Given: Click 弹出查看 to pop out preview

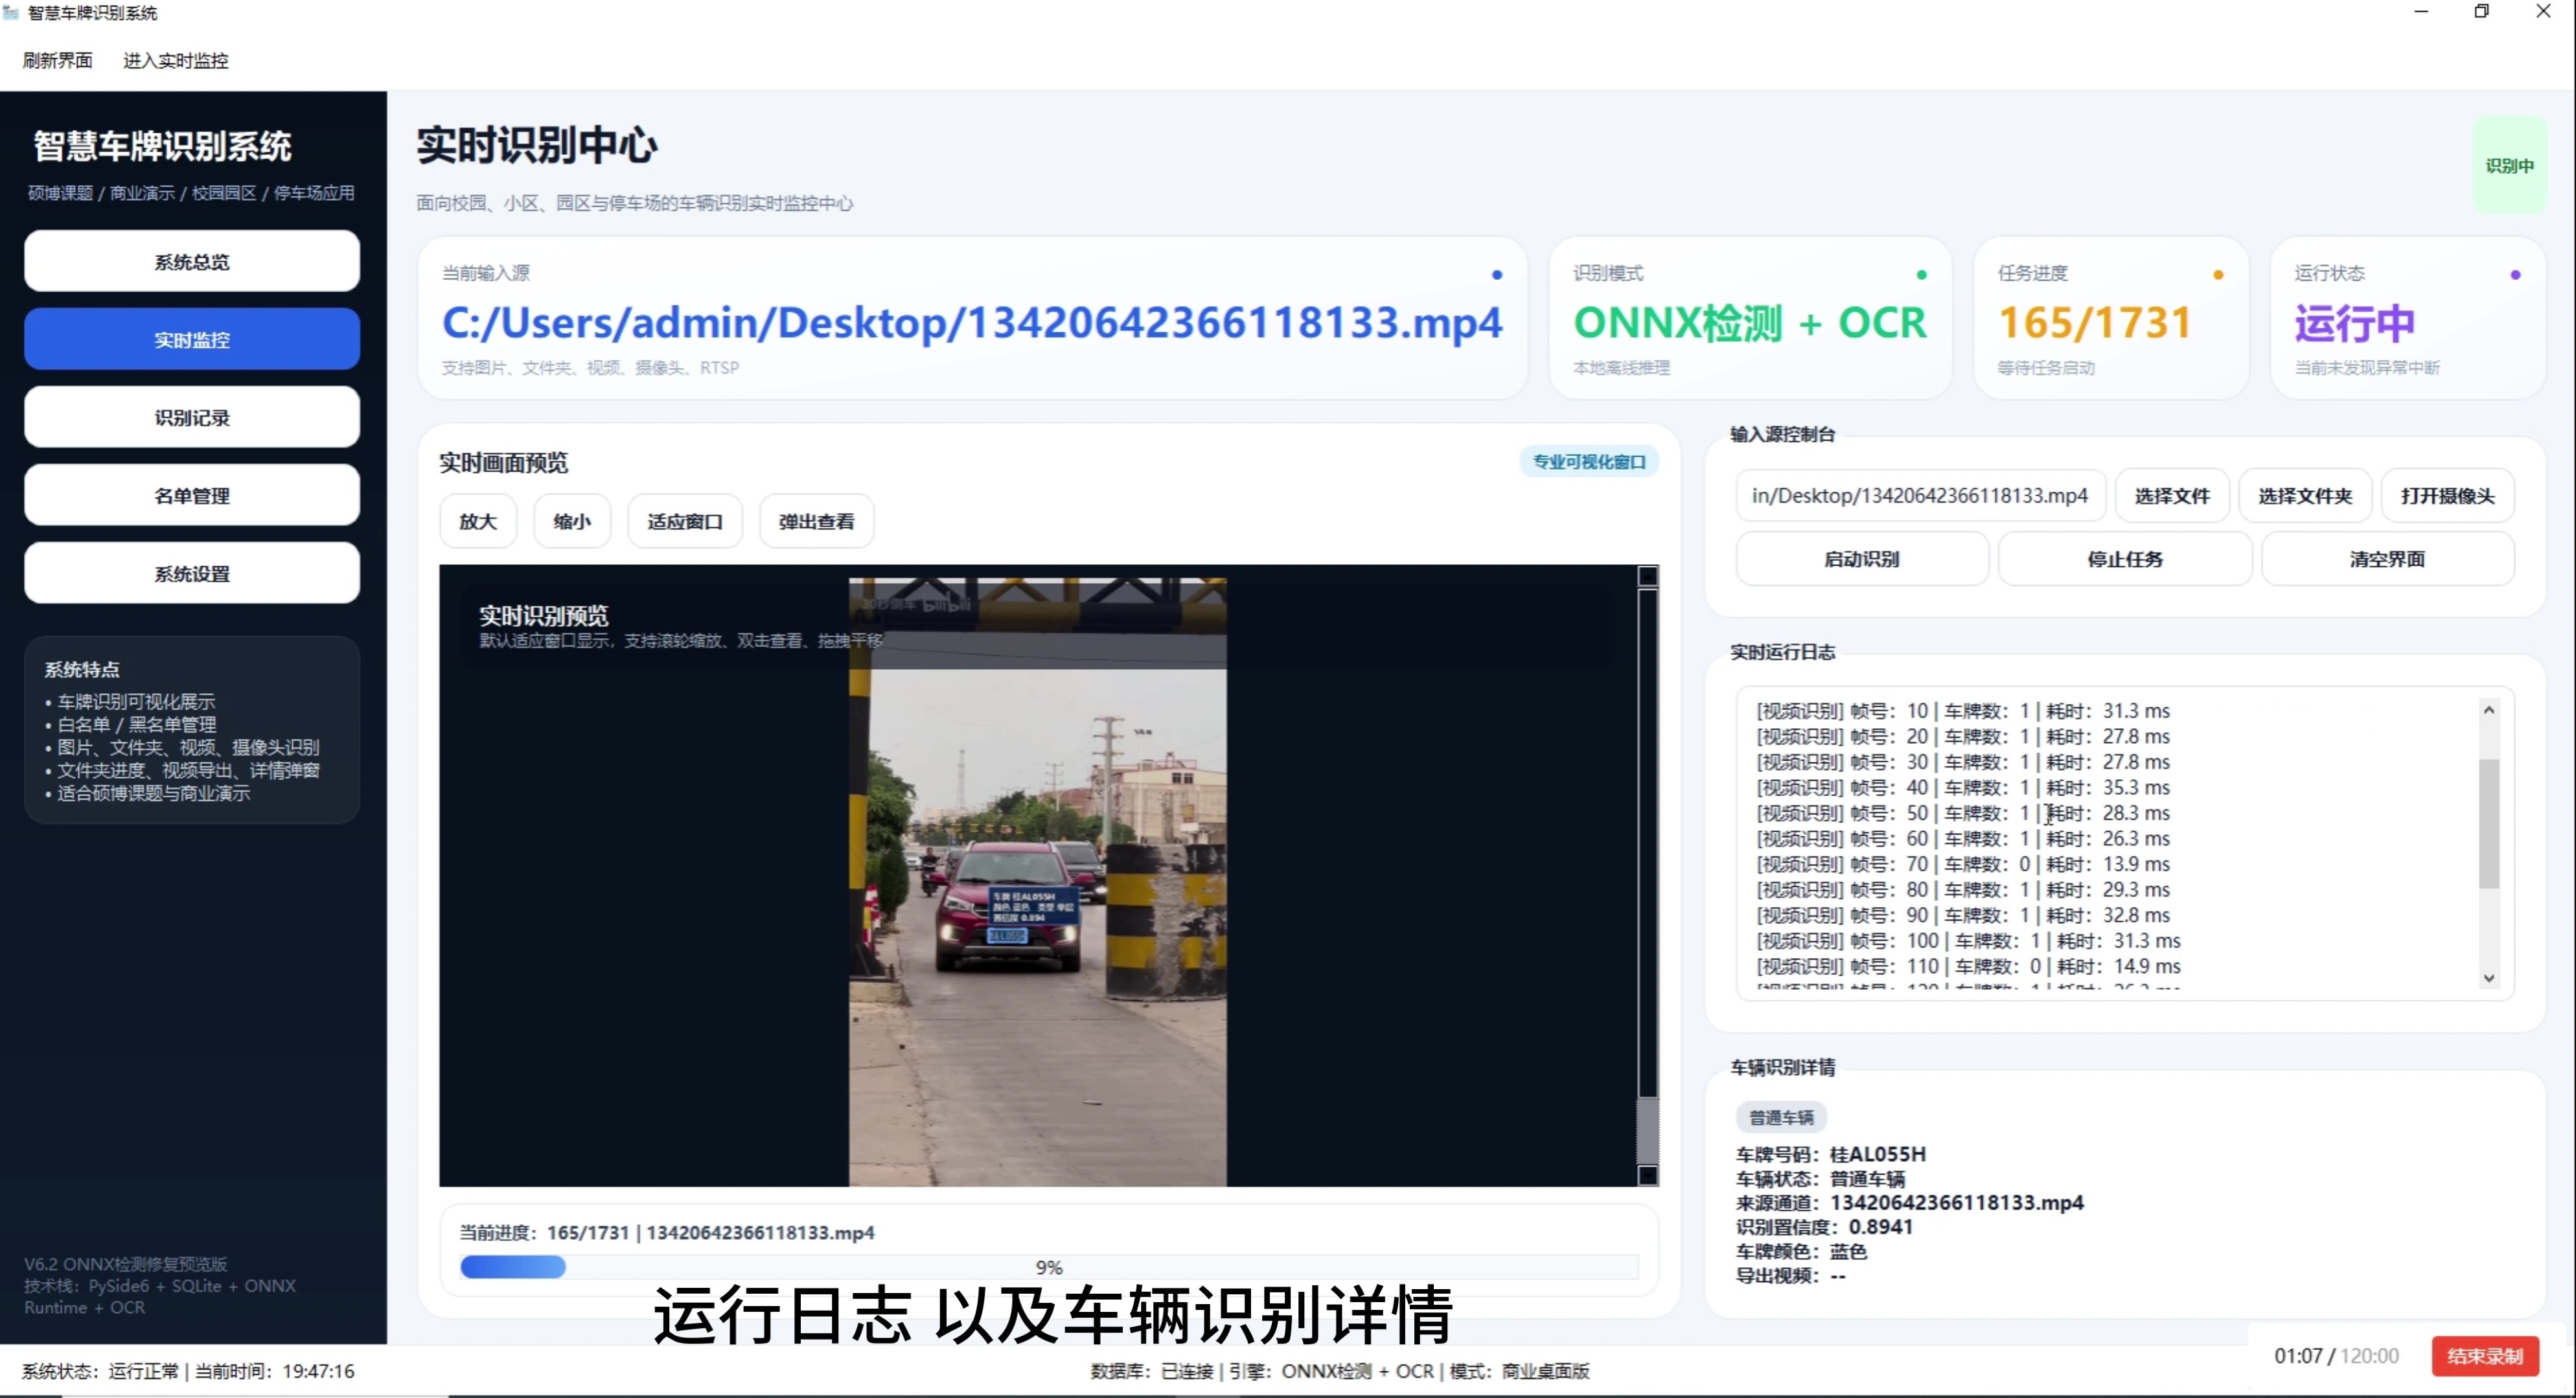Looking at the screenshot, I should (x=817, y=521).
